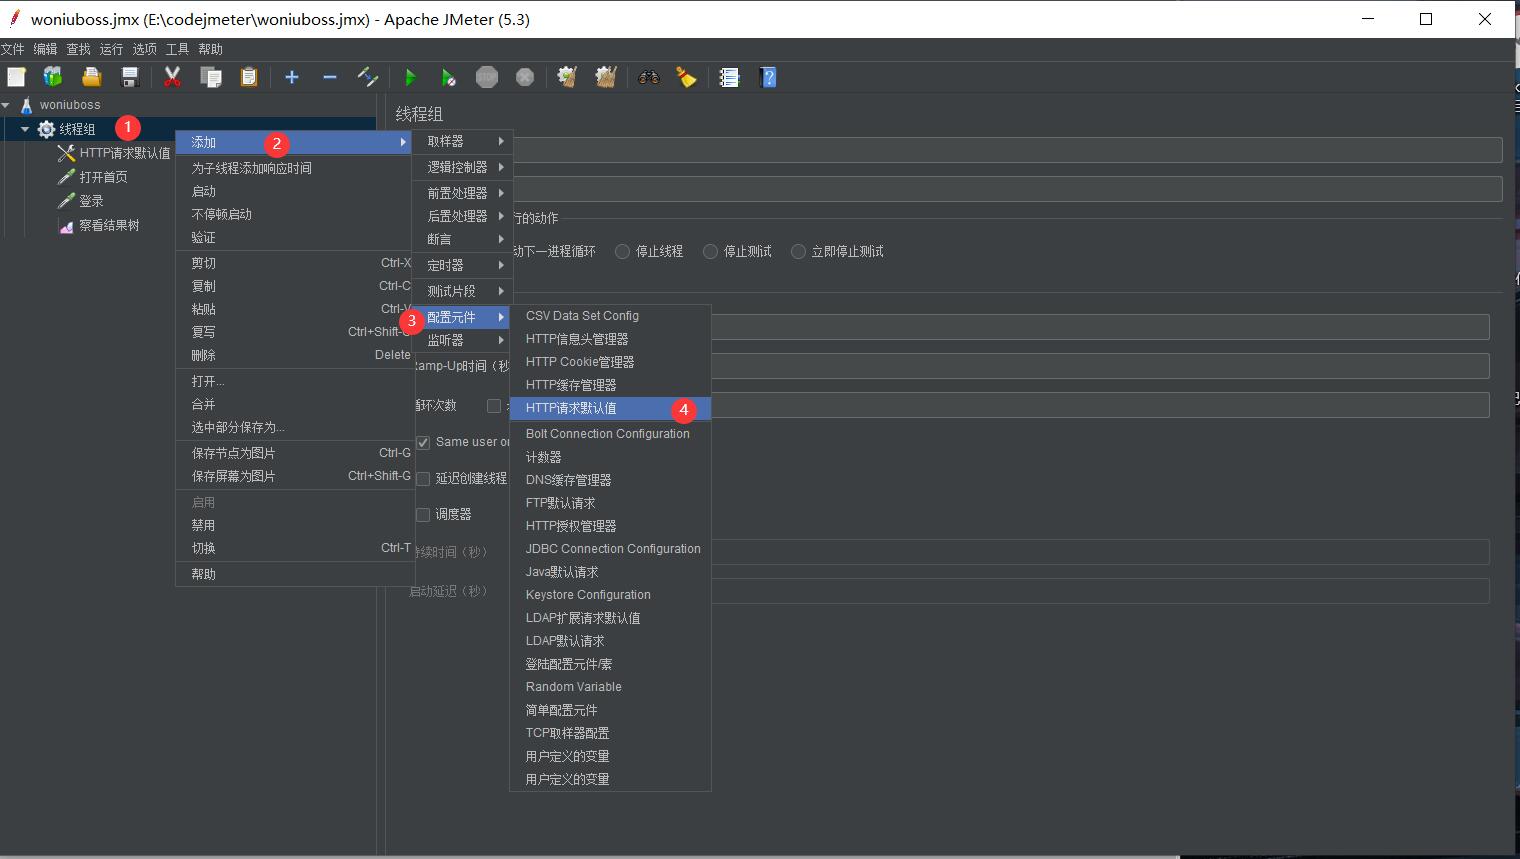This screenshot has width=1520, height=859.
Task: Click the blue plus expand-all icon
Action: tap(292, 77)
